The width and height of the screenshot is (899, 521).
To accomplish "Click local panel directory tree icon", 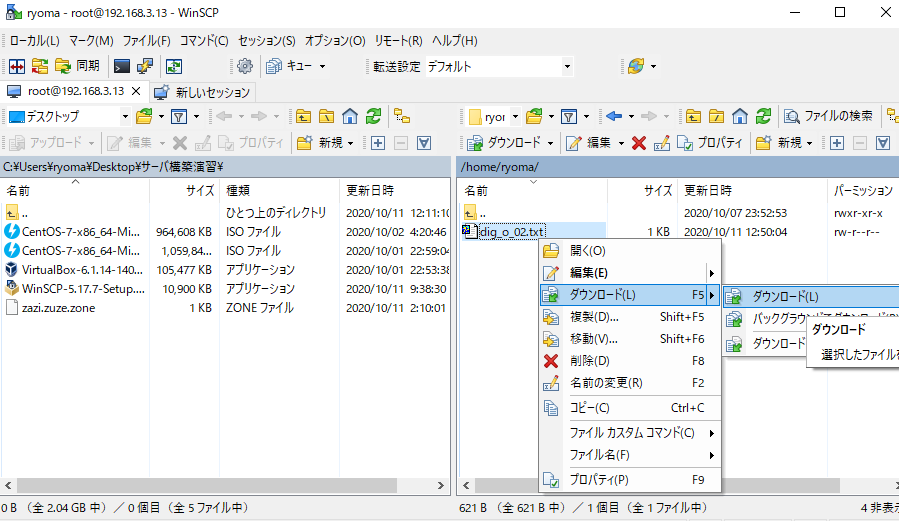I will [x=402, y=116].
